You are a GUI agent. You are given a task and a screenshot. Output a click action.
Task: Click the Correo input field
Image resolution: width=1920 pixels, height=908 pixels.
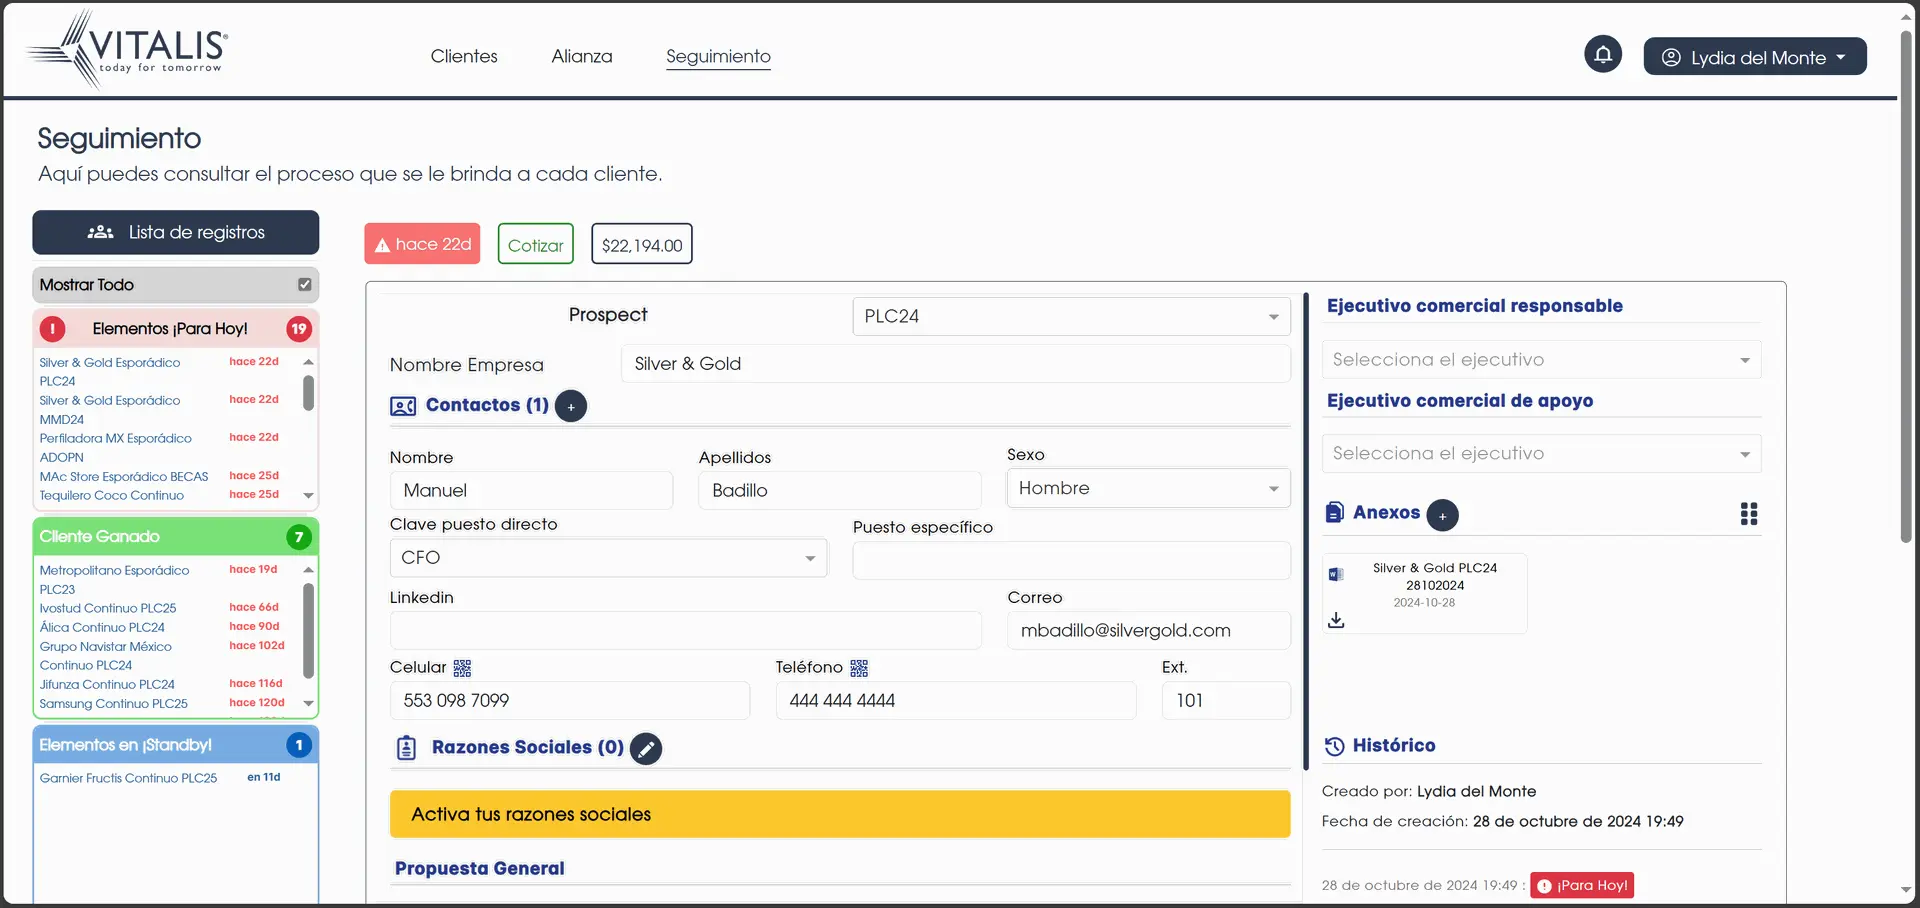[x=1148, y=631]
